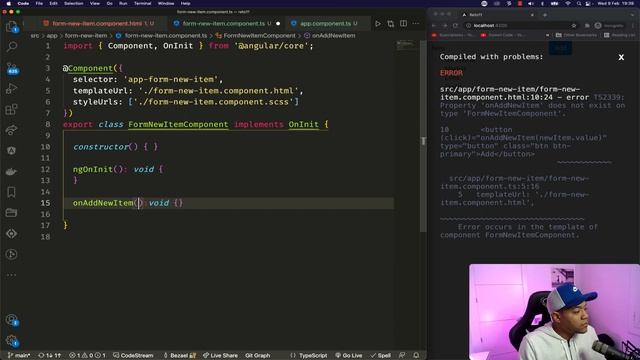This screenshot has height=360, width=640.
Task: Open the browser three-dot menu
Action: click(633, 25)
